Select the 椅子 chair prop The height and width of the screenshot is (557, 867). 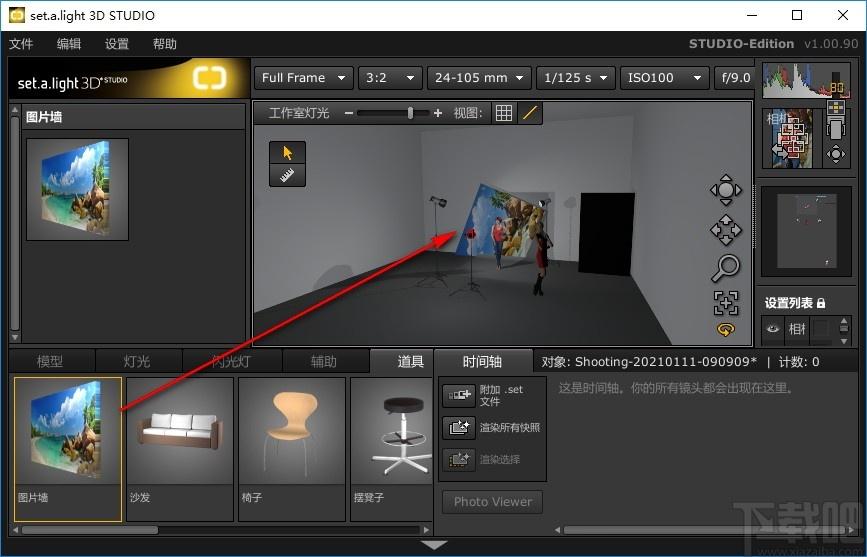click(292, 449)
